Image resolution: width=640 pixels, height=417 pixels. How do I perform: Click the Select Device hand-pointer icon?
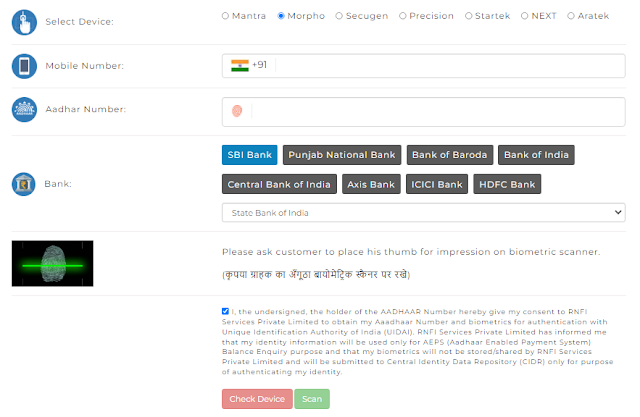click(24, 22)
